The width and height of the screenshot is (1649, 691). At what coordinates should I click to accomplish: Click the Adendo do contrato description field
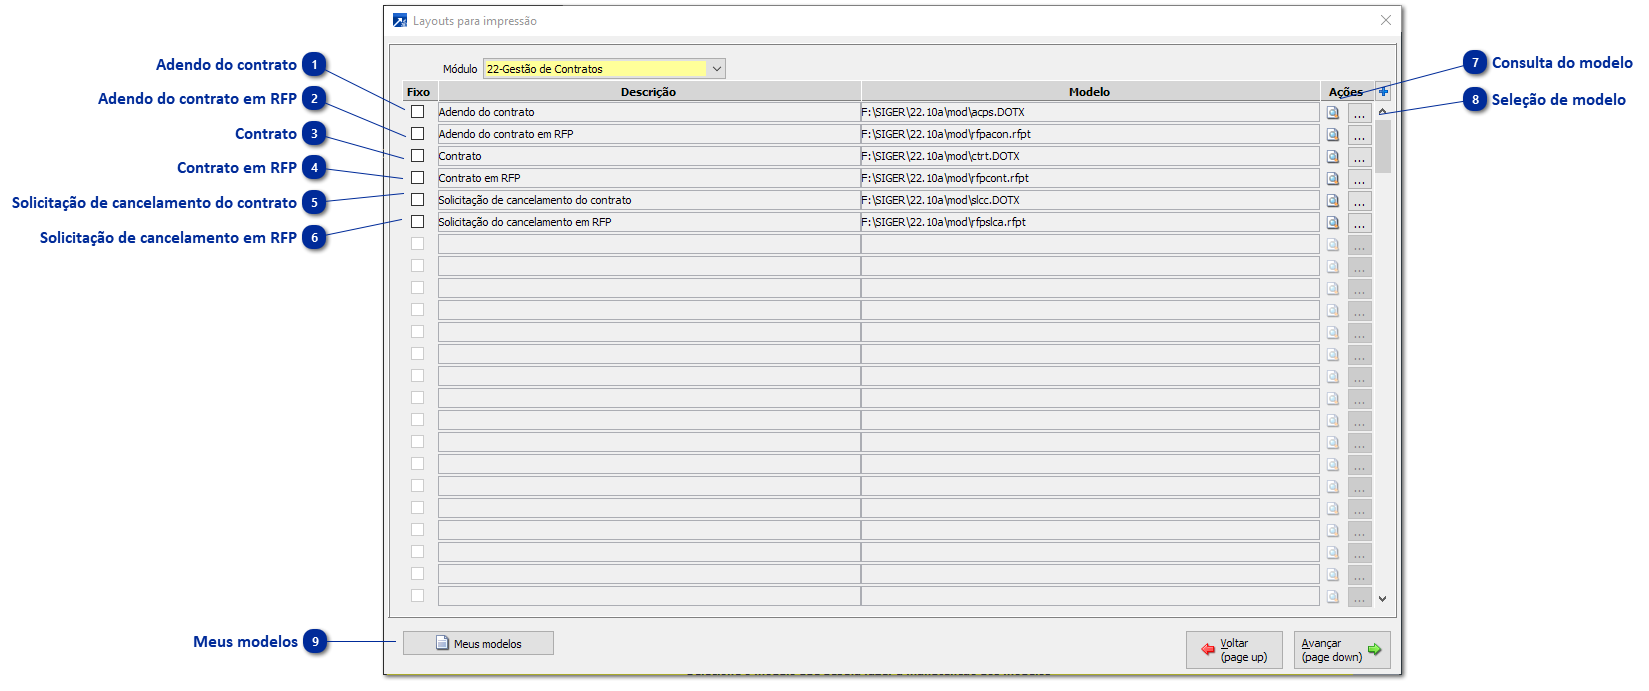click(x=649, y=112)
